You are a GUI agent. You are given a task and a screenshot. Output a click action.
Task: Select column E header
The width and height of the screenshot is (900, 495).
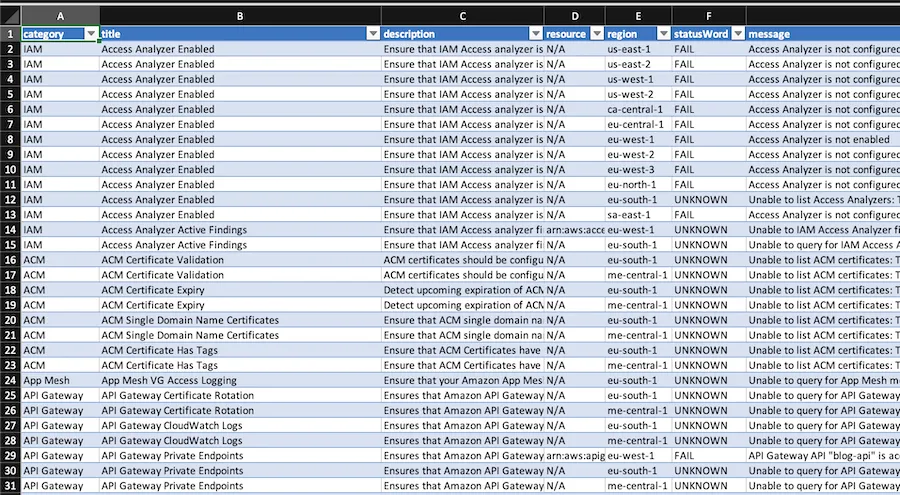click(638, 16)
